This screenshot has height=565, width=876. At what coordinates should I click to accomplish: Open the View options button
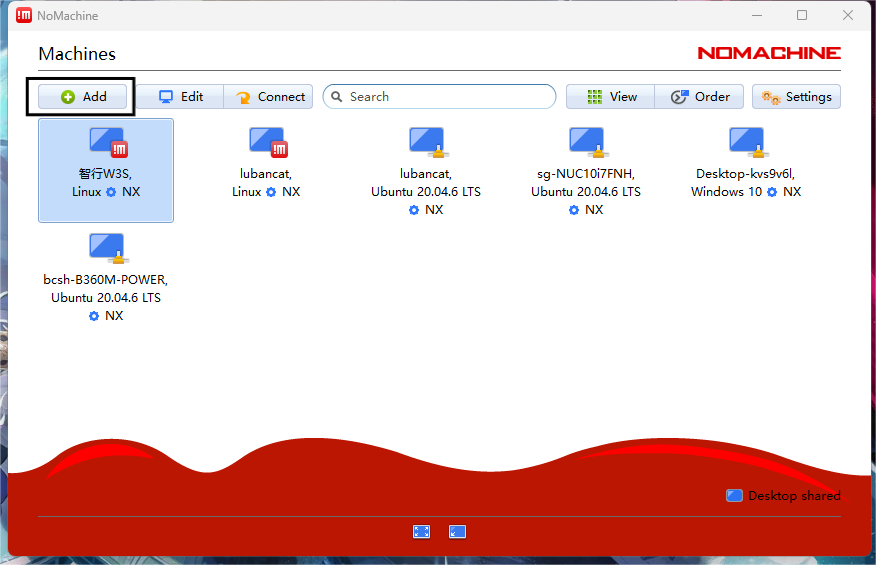click(x=610, y=97)
